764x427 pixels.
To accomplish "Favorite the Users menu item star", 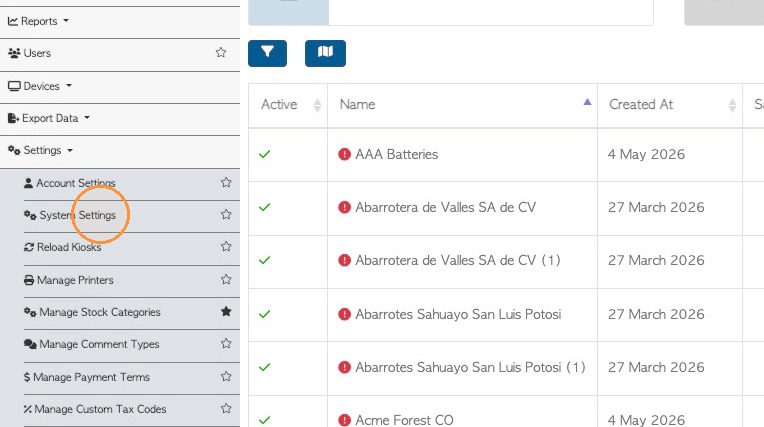I will coord(221,52).
